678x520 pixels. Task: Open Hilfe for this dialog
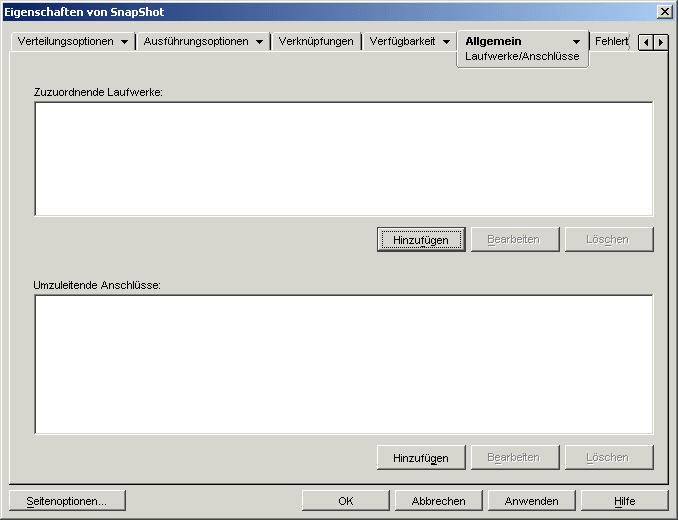pos(624,501)
